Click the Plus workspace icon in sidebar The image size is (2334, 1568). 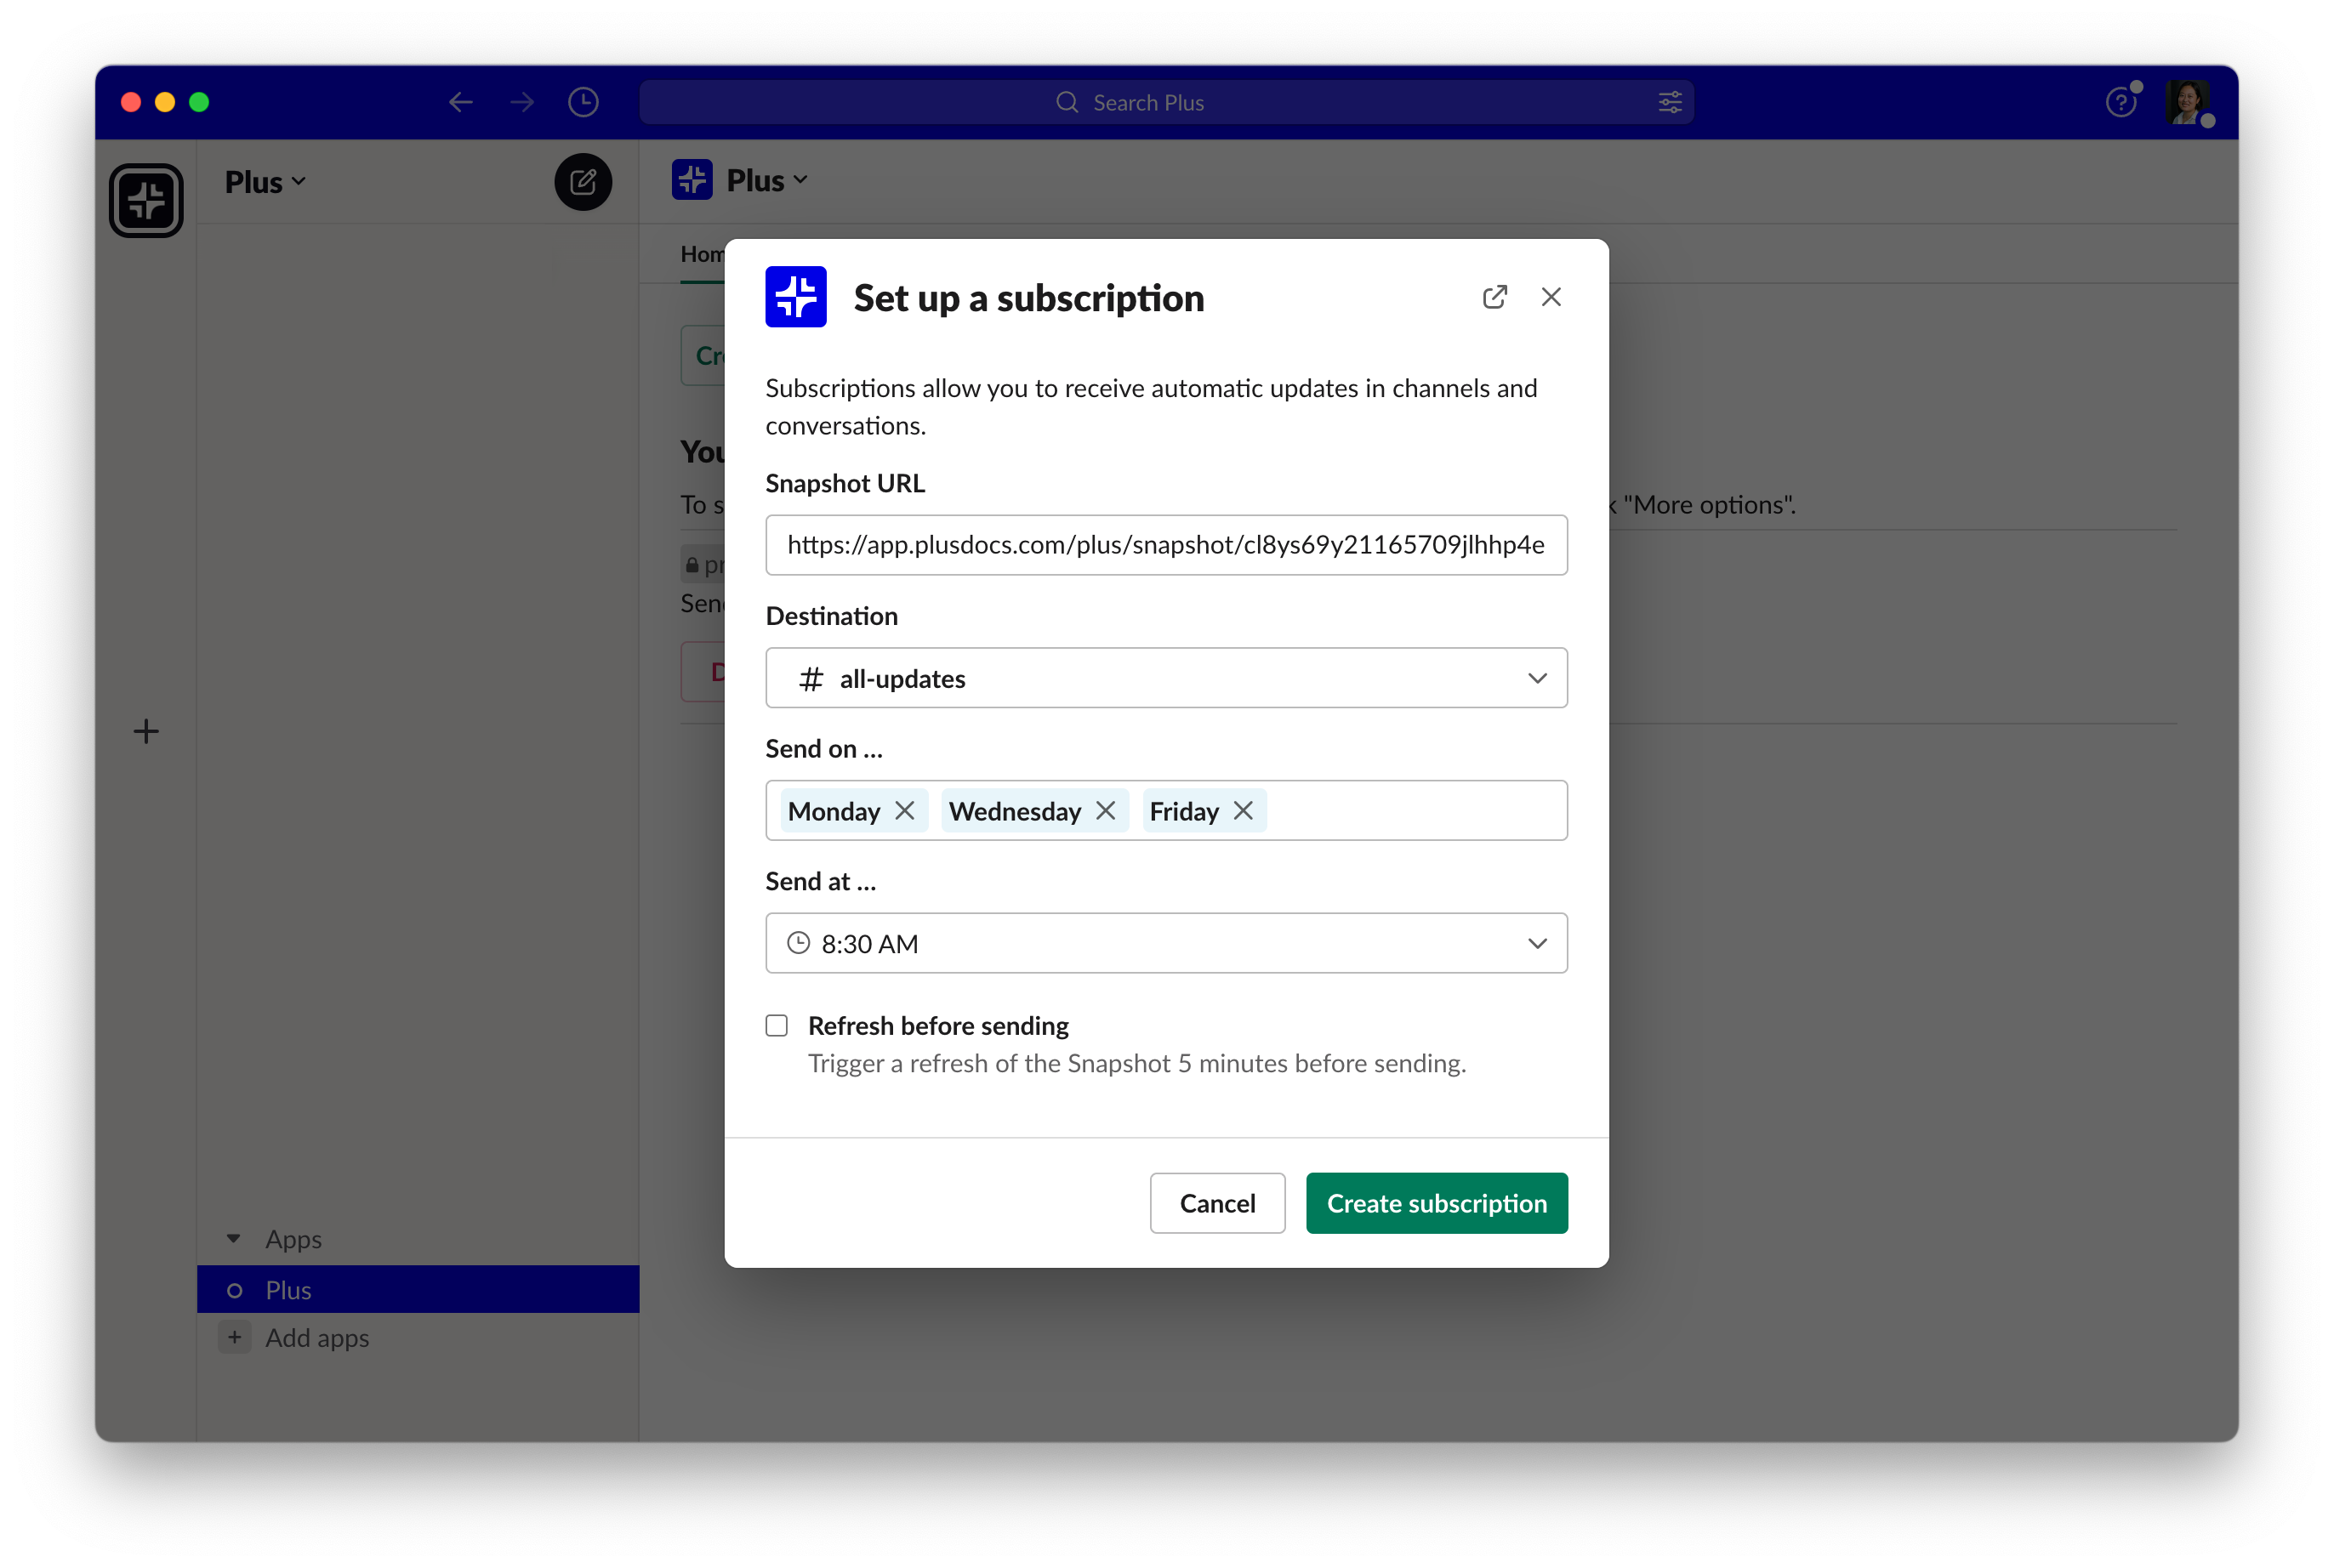pos(146,200)
